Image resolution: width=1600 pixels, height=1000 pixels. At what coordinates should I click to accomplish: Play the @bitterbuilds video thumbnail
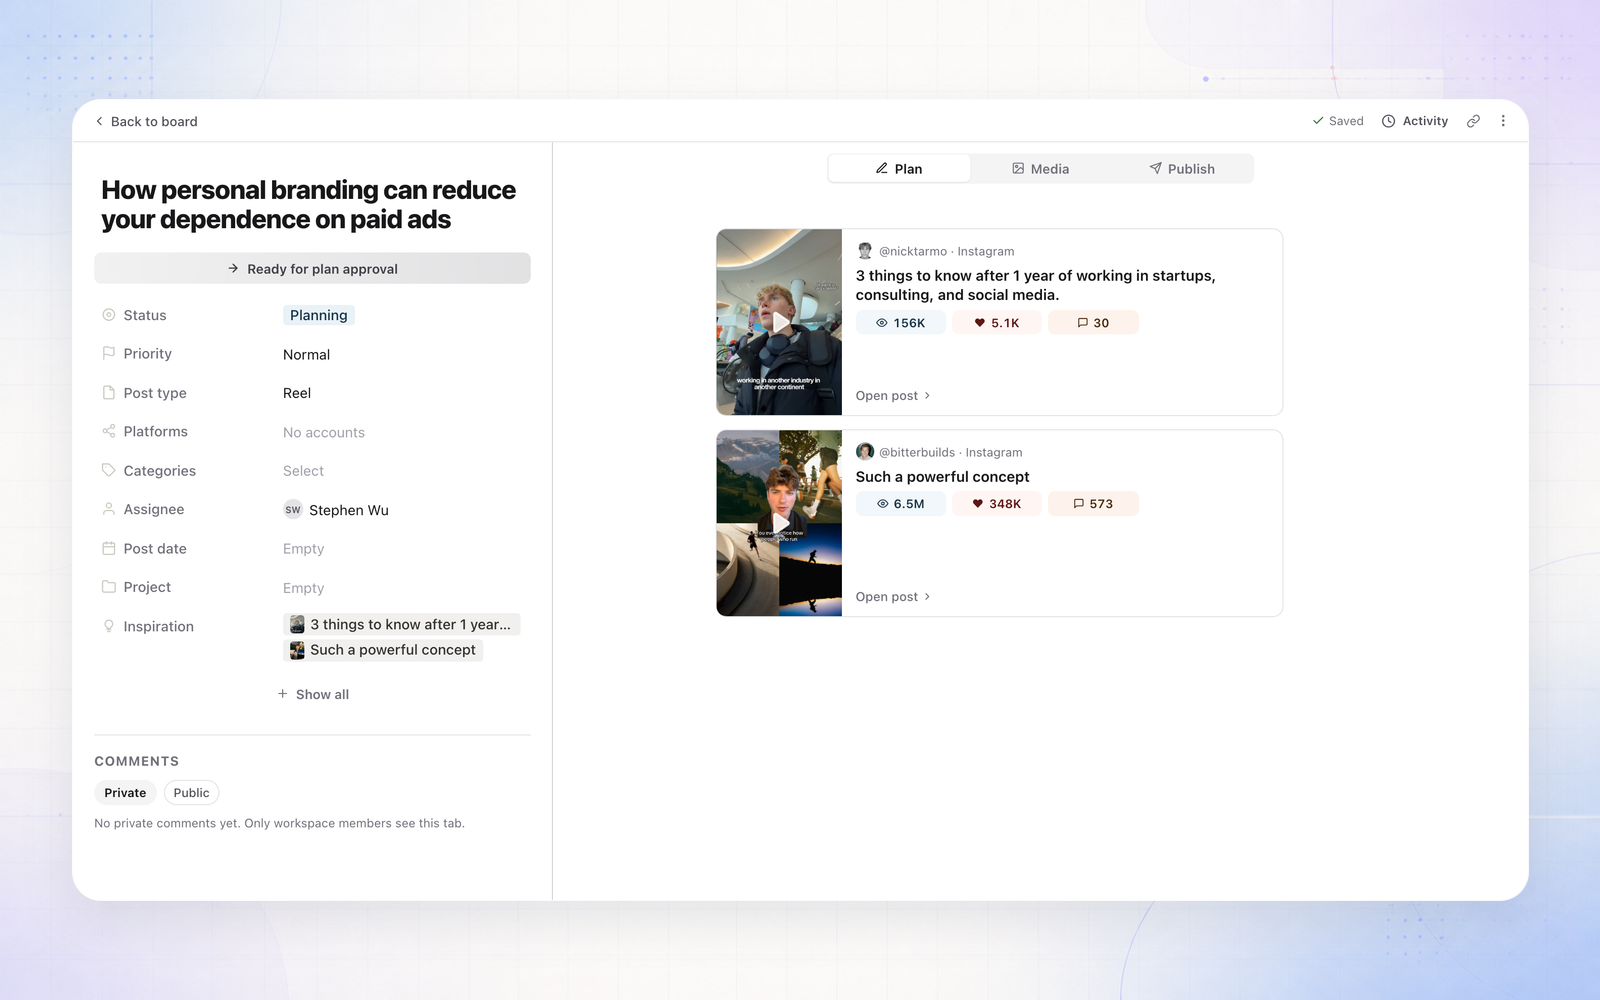click(779, 523)
